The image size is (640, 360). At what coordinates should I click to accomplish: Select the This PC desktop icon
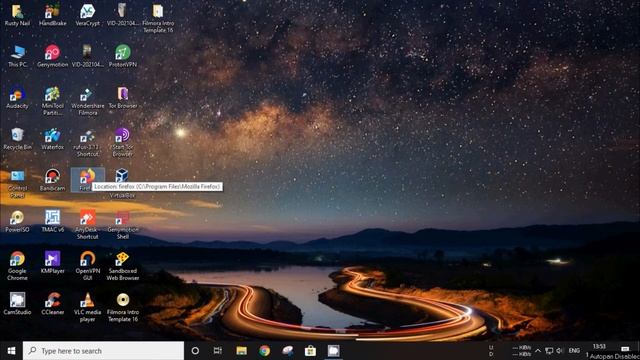point(17,56)
